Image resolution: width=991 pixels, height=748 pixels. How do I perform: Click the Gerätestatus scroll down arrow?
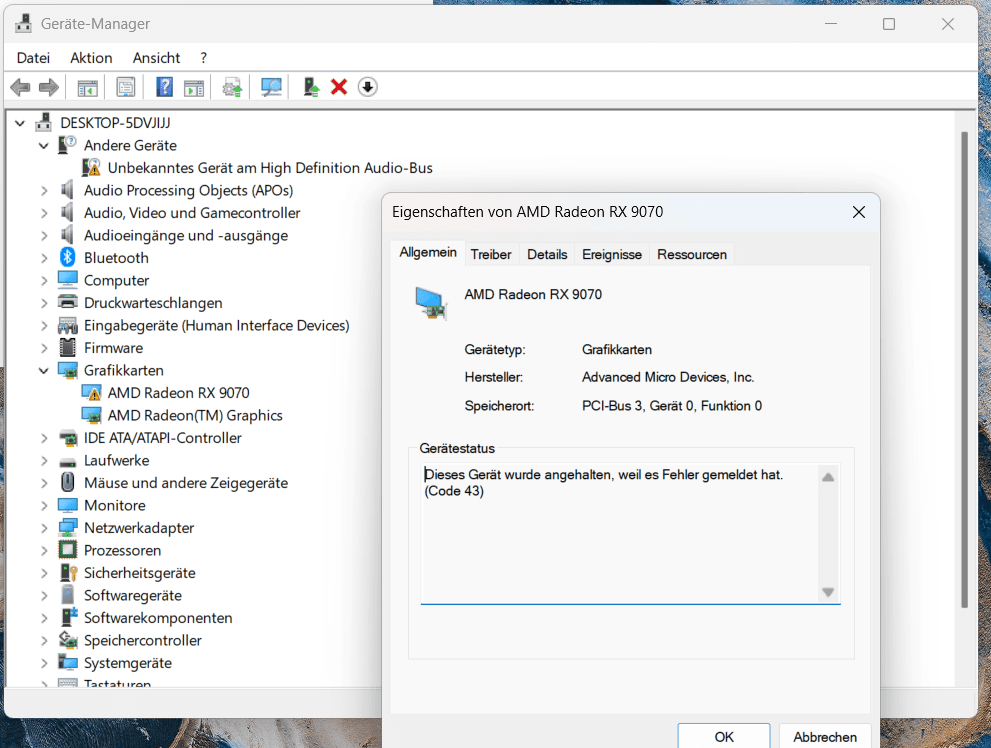tap(828, 592)
